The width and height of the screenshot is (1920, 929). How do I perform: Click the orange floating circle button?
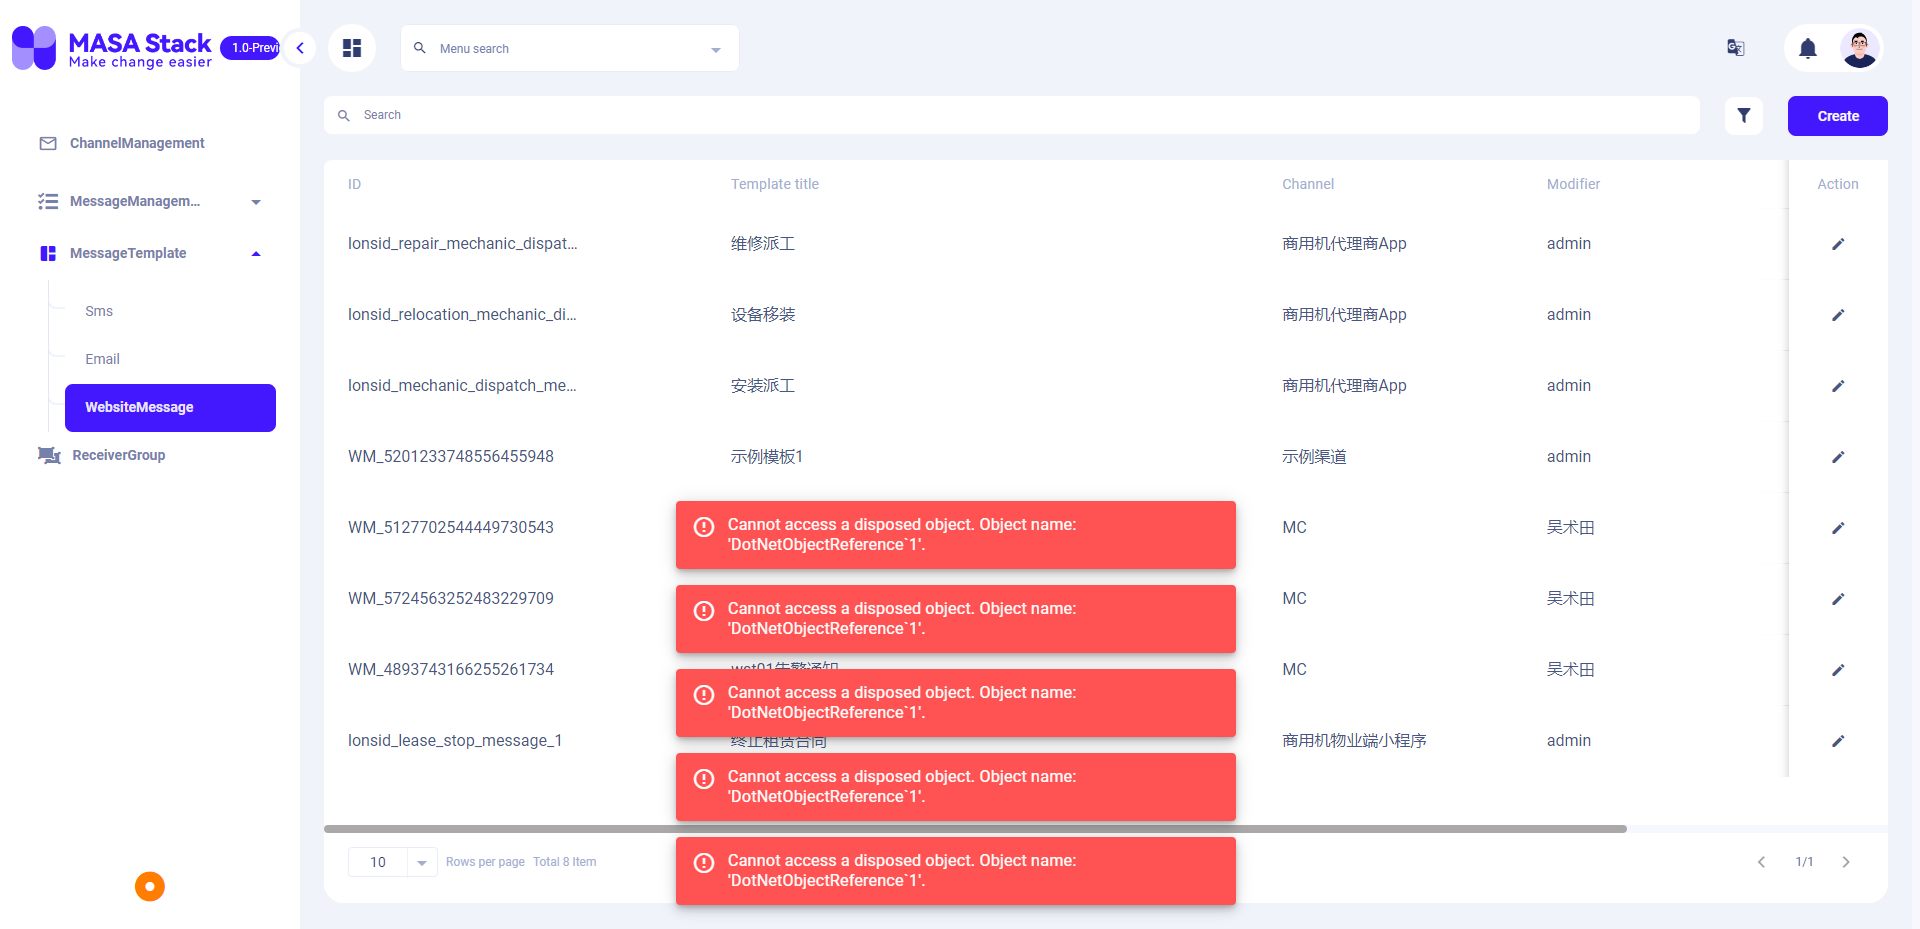coord(150,886)
